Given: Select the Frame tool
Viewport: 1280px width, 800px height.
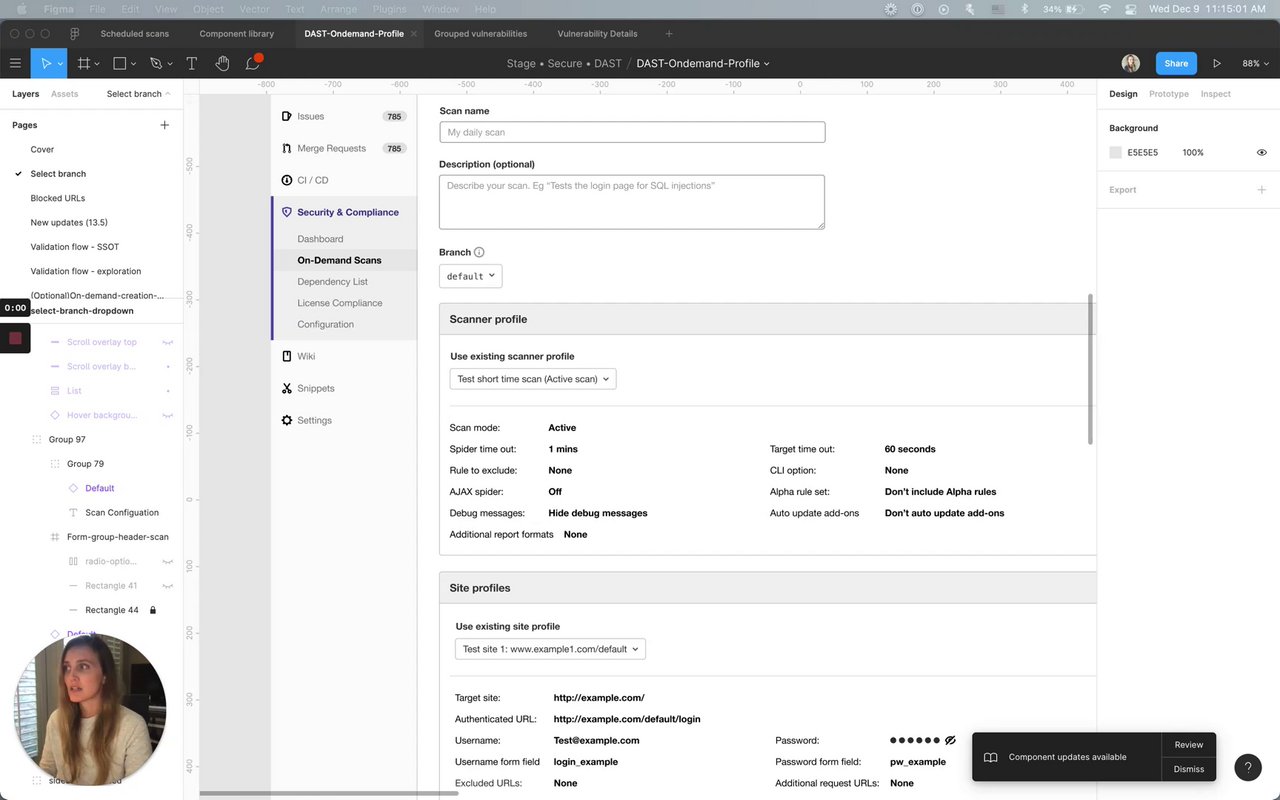Looking at the screenshot, I should coord(84,63).
